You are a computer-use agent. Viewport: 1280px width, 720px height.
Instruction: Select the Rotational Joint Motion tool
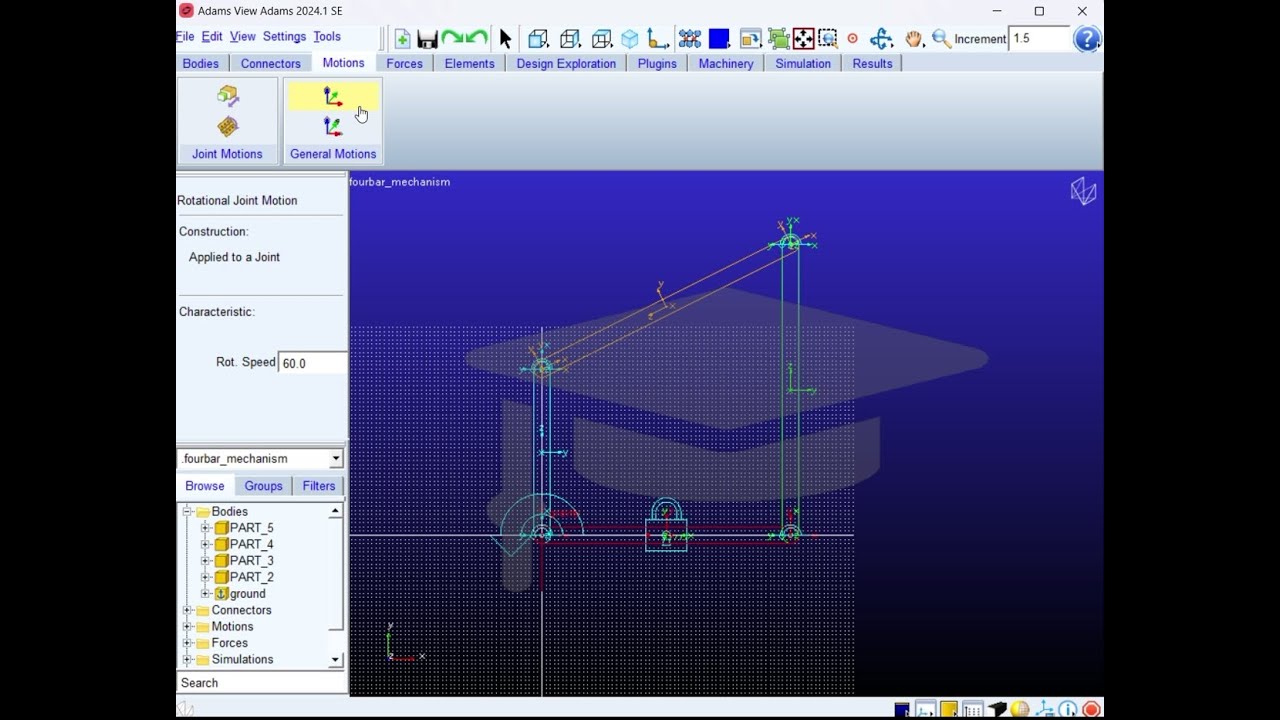228,127
